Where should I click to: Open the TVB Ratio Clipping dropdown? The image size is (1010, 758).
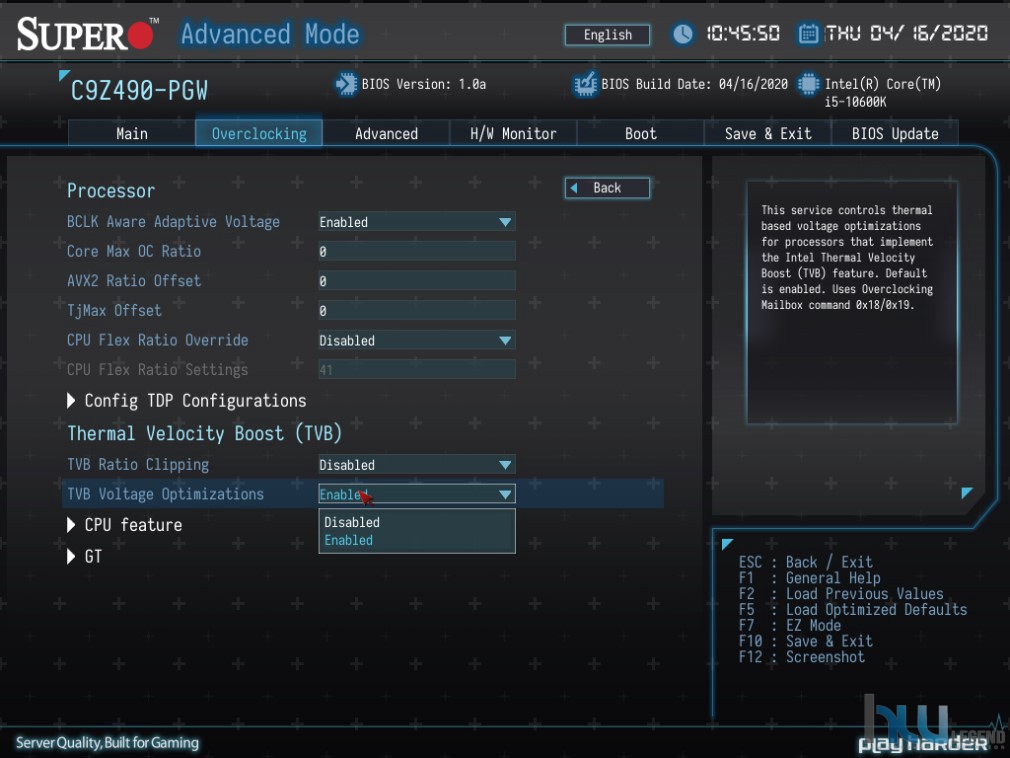[417, 465]
